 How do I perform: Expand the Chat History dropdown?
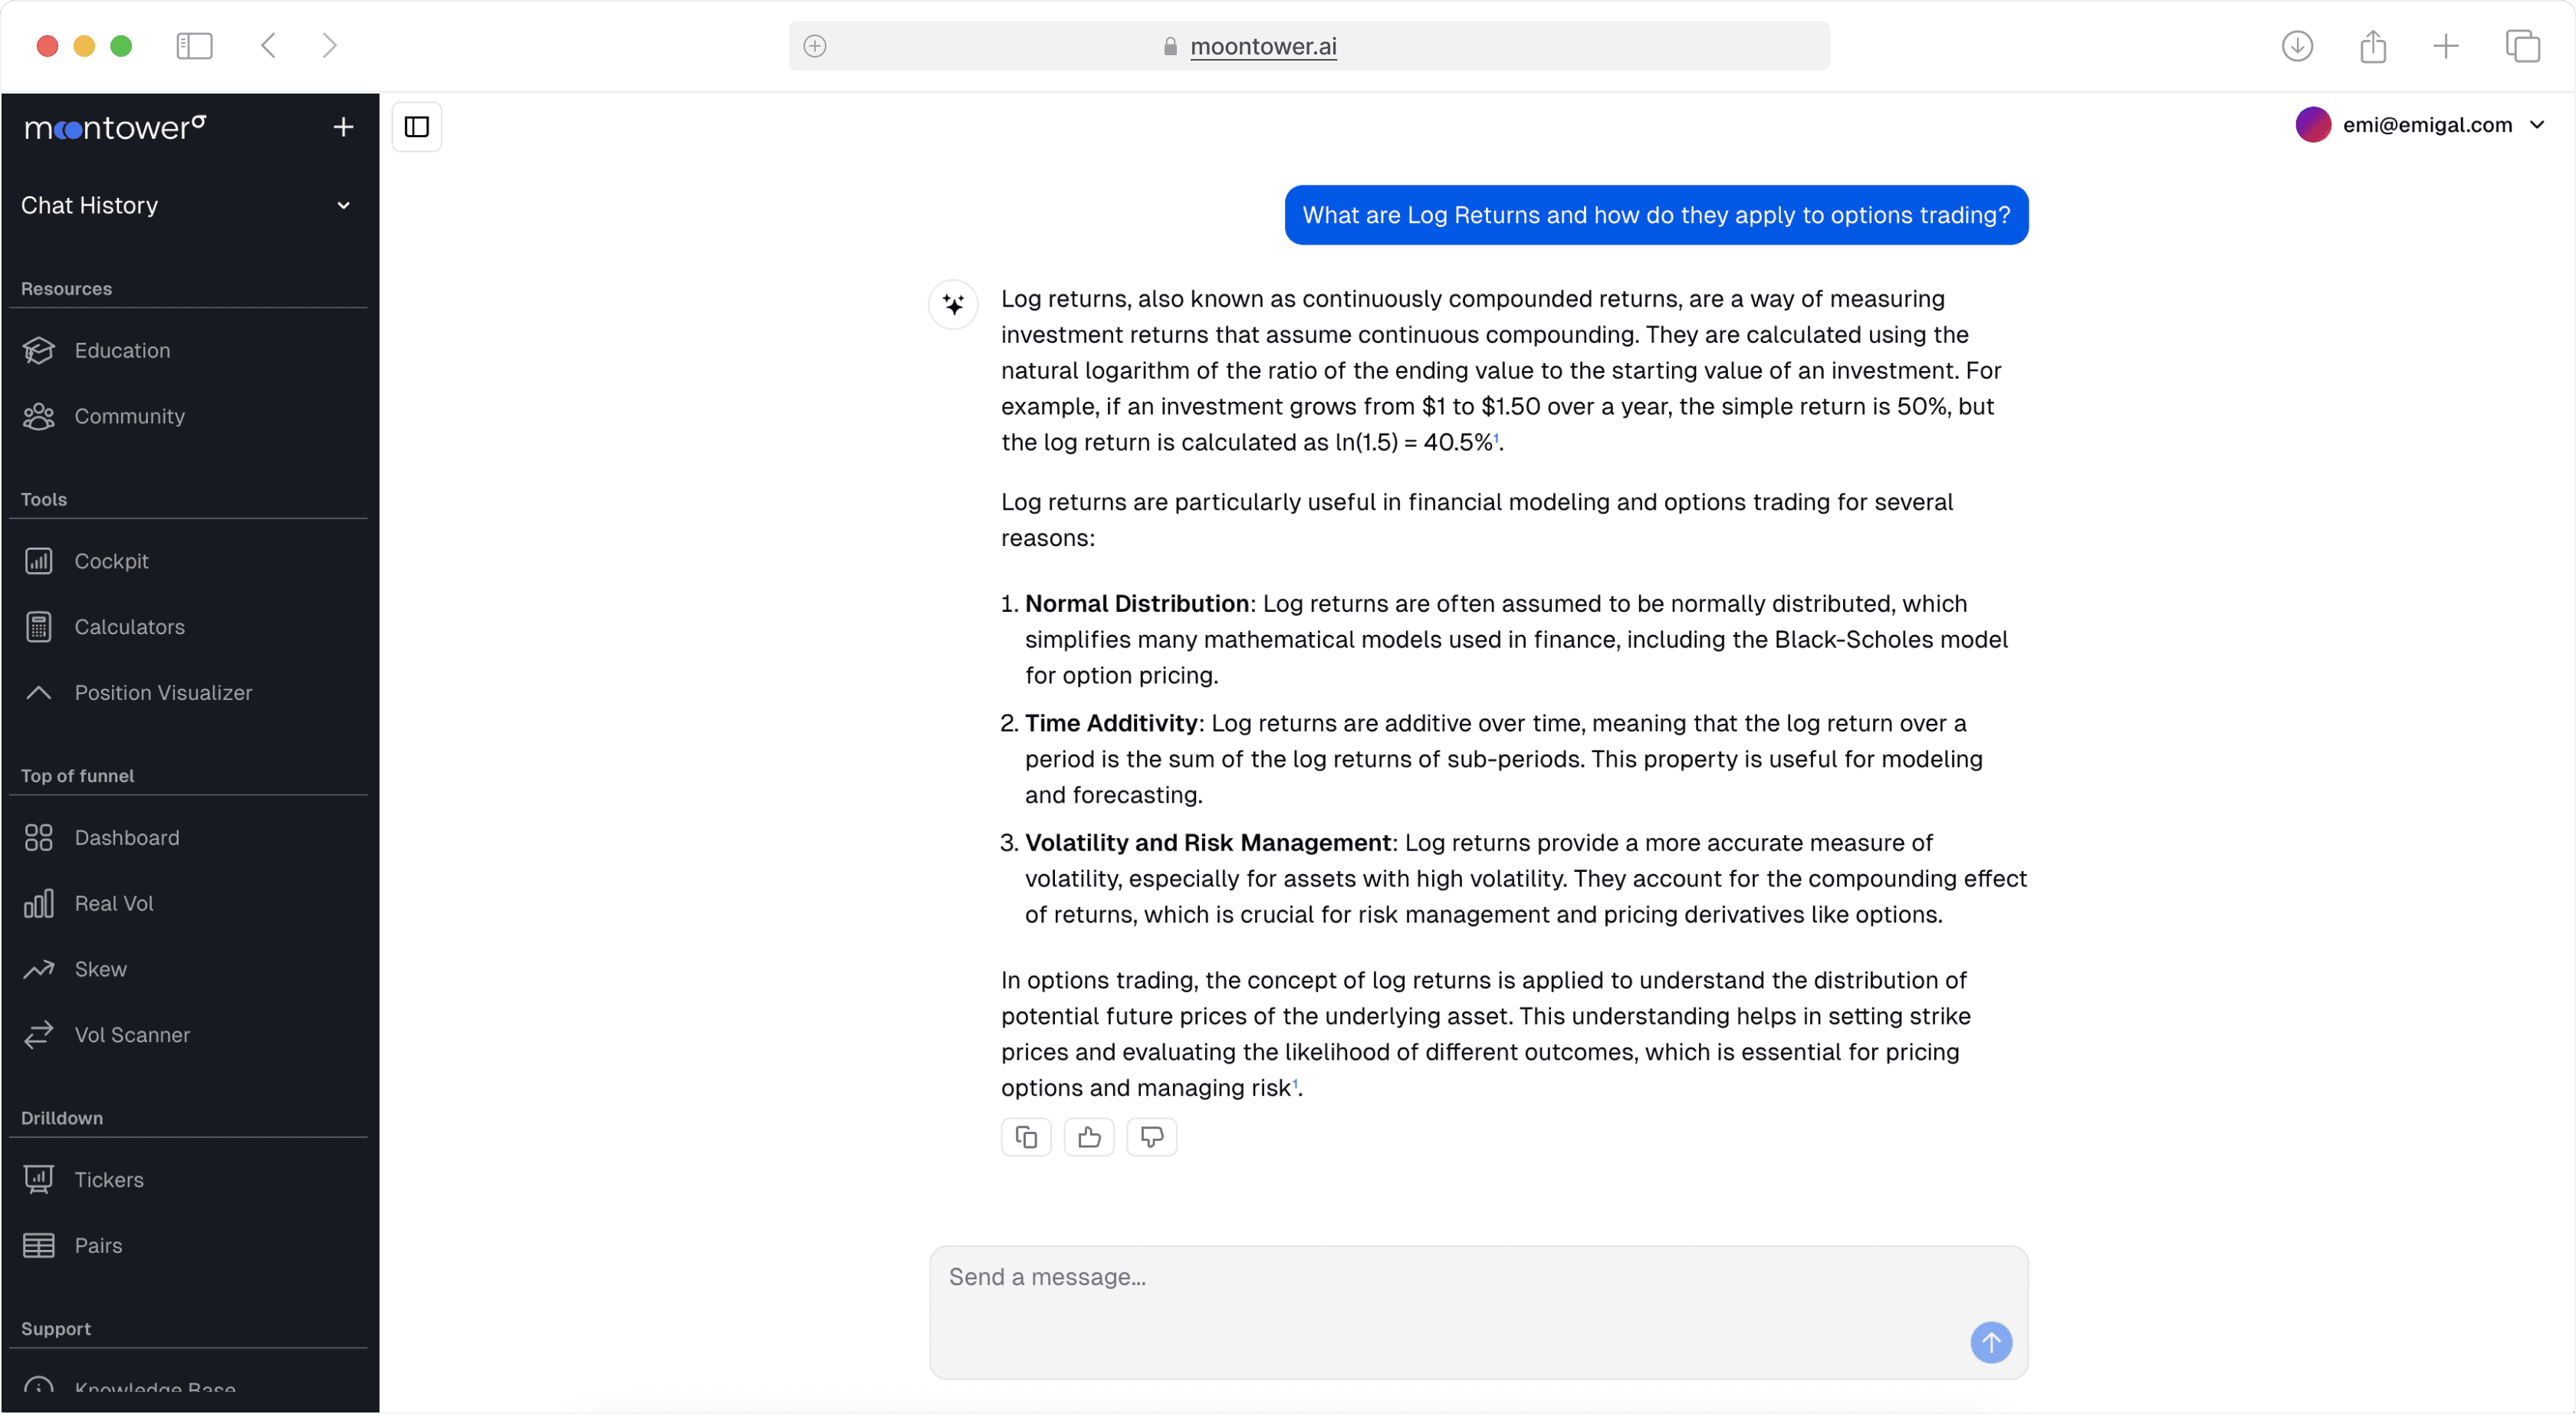tap(343, 204)
